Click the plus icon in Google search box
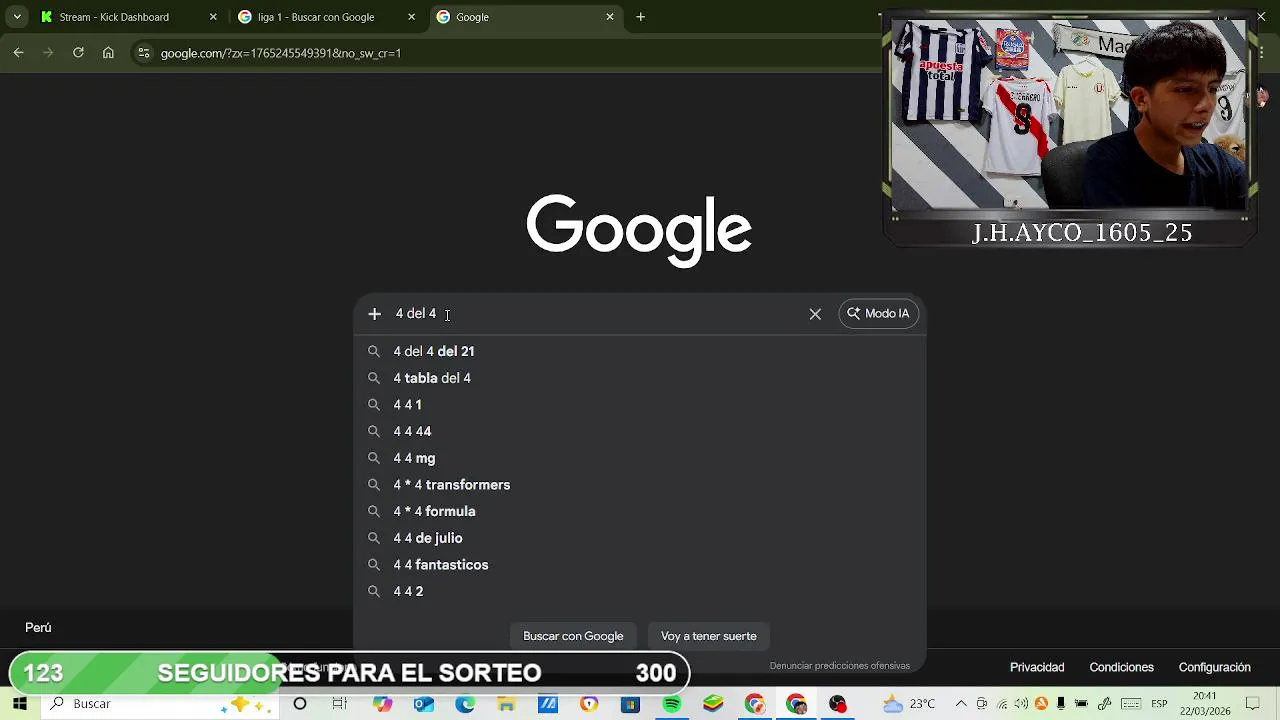1280x720 pixels. tap(374, 314)
